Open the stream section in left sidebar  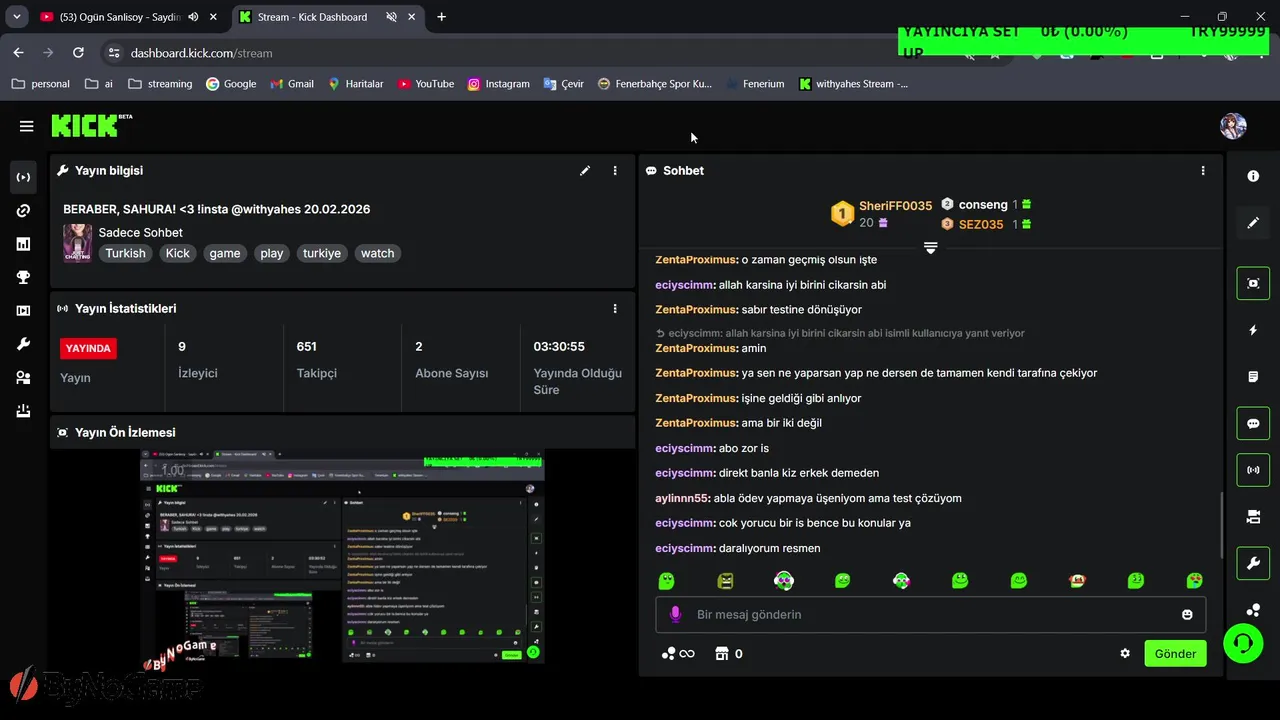pyautogui.click(x=23, y=177)
